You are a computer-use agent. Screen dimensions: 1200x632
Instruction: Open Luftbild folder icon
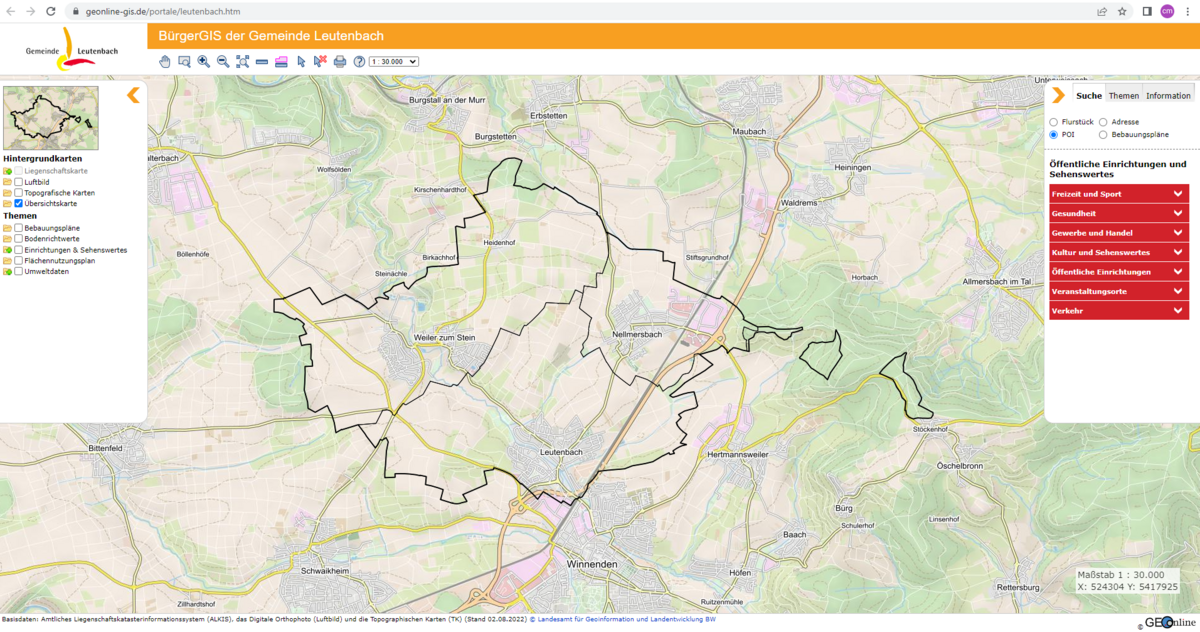tap(7, 183)
